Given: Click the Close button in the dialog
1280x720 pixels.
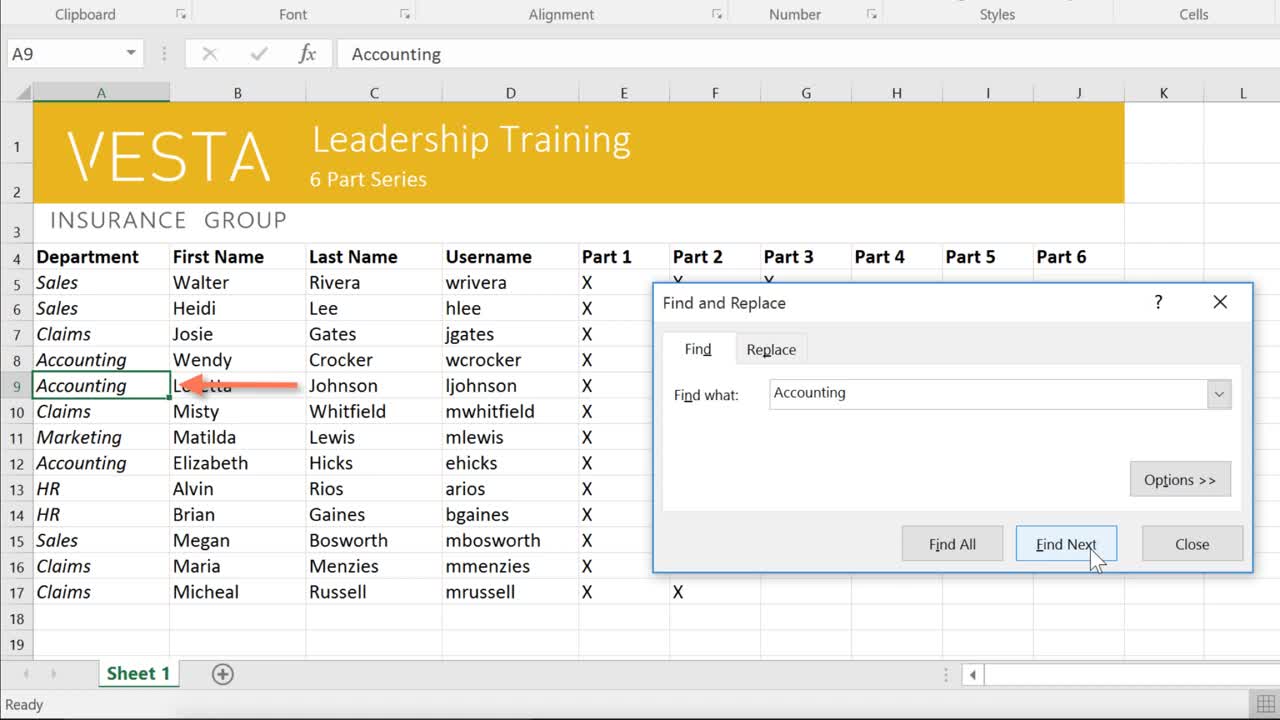Looking at the screenshot, I should pos(1192,544).
